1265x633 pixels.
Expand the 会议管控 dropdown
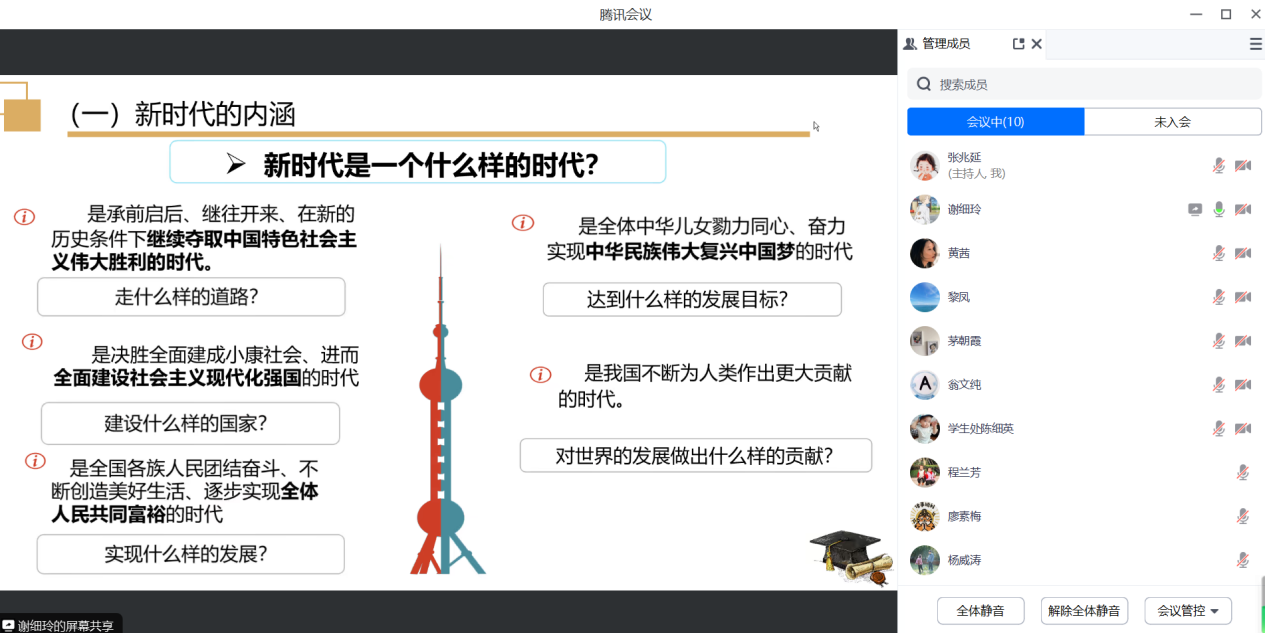tap(1187, 611)
